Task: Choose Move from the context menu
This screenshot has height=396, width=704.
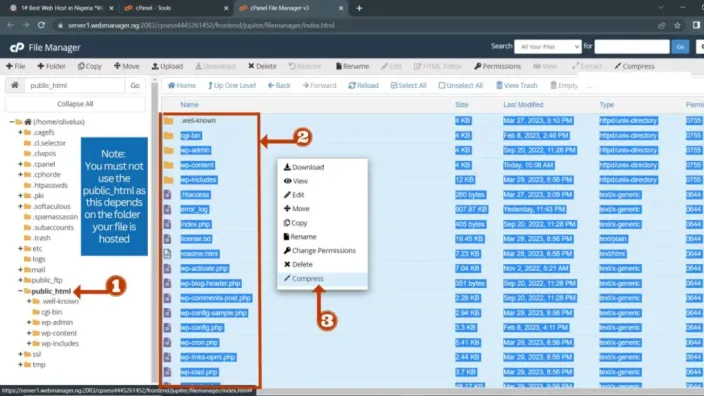Action: 322,209
